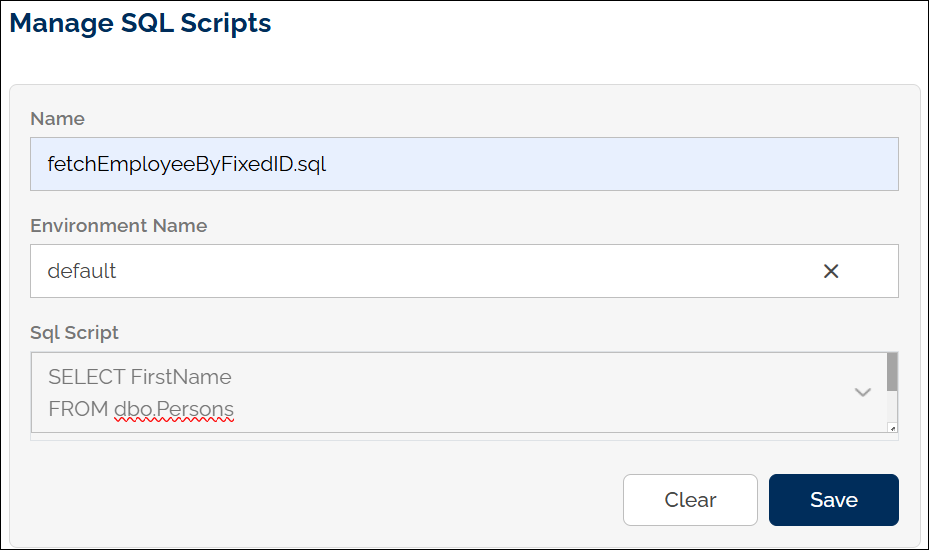Click the "fetchEmployeeByFixedID.sql" name text
The image size is (929, 550).
187,164
